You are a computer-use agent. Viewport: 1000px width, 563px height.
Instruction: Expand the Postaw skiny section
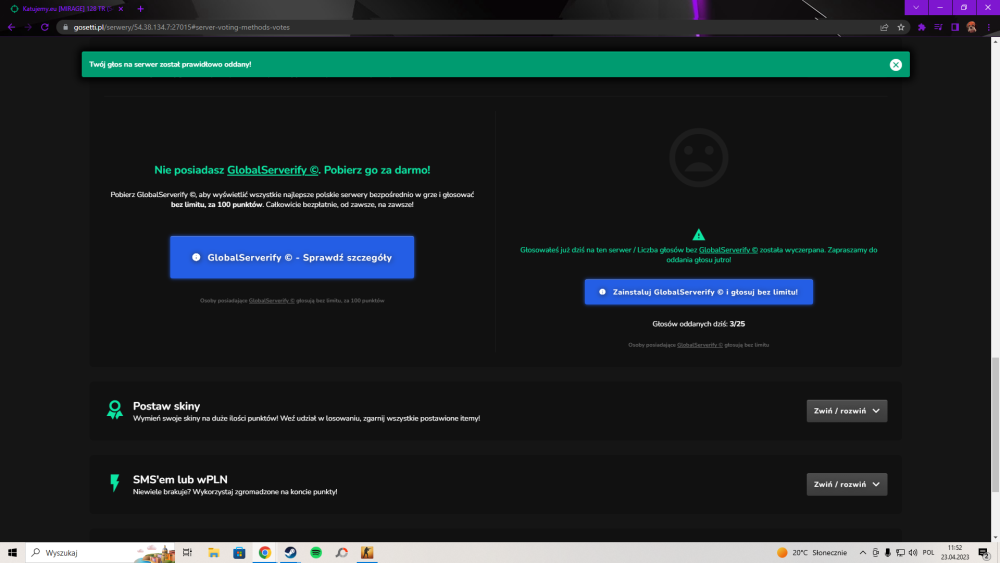coord(846,411)
